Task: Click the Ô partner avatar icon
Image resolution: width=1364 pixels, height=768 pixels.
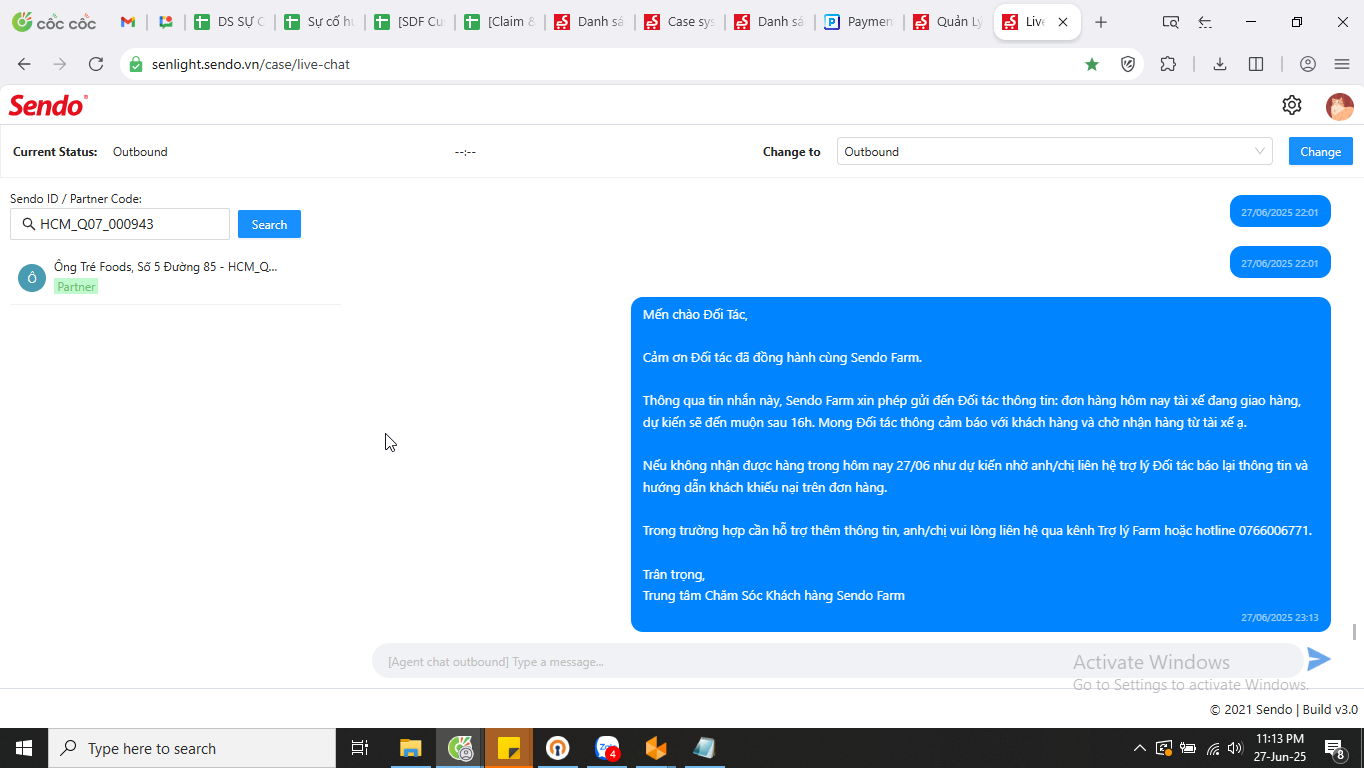Action: (x=32, y=278)
